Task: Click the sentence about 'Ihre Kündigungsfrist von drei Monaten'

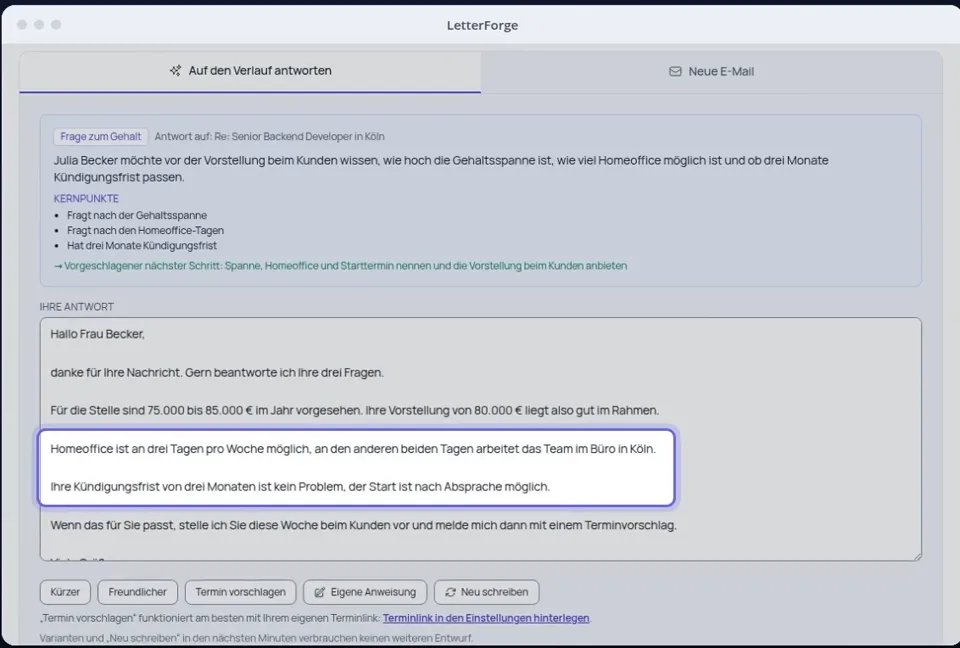Action: [300, 487]
